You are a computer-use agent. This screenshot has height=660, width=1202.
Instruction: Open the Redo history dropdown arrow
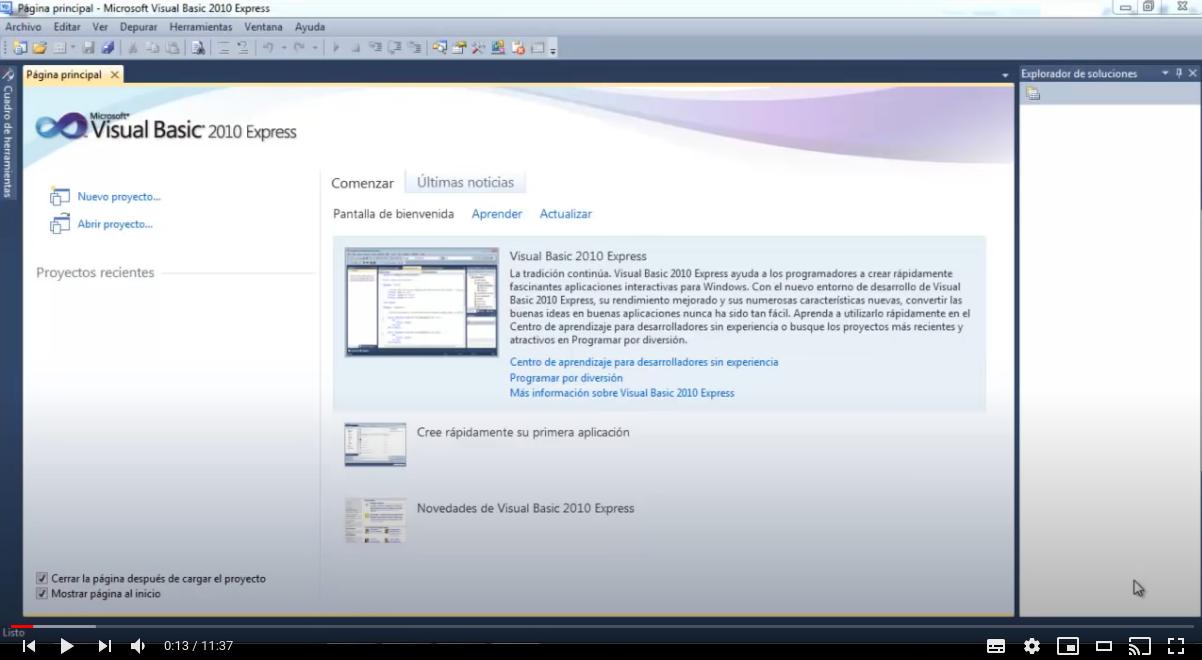[315, 47]
